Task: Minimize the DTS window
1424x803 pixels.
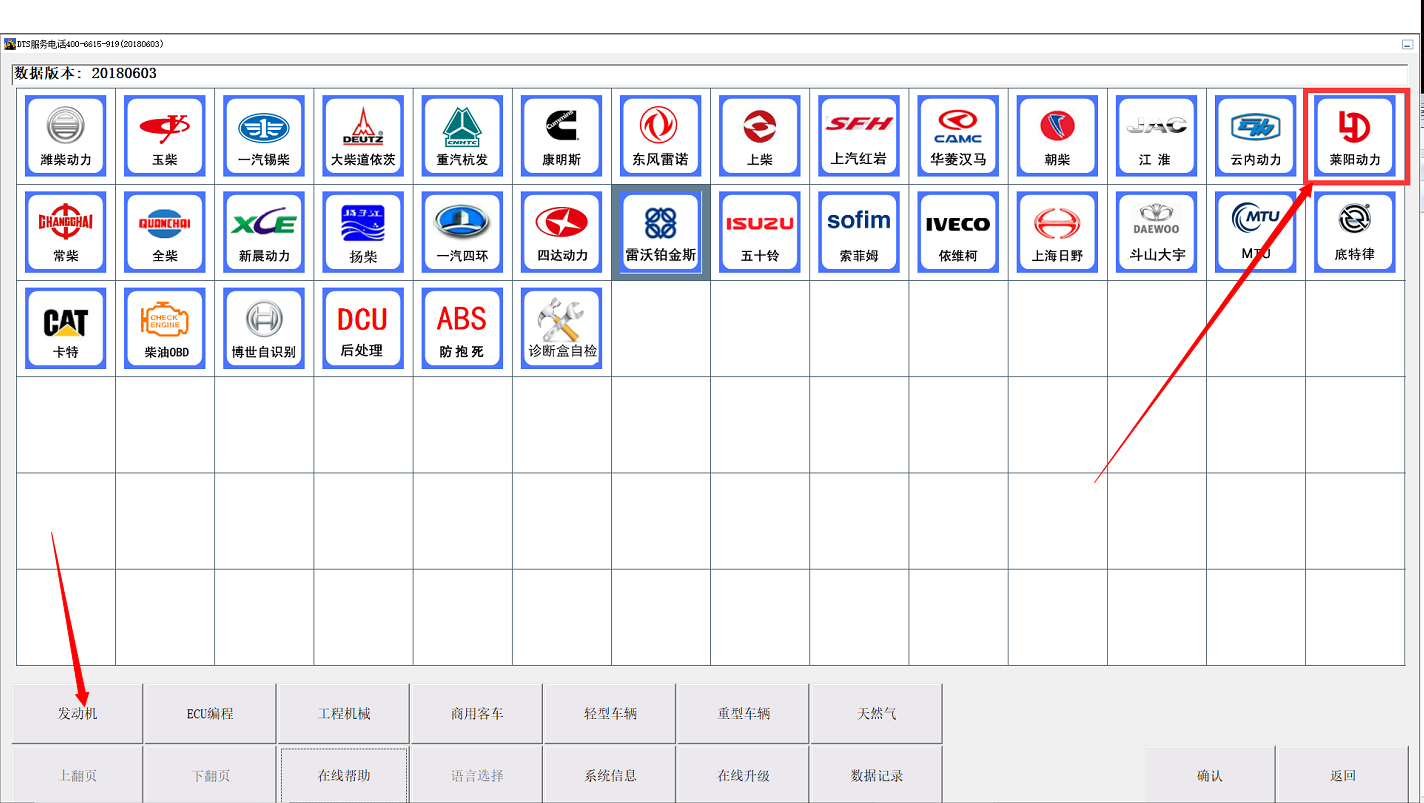Action: pyautogui.click(x=1408, y=45)
